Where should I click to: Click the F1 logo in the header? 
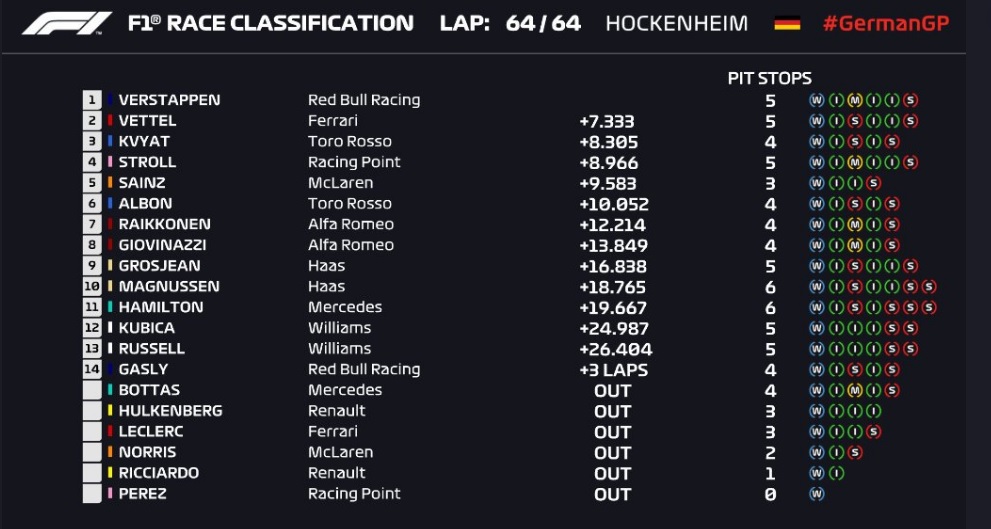[x=66, y=23]
